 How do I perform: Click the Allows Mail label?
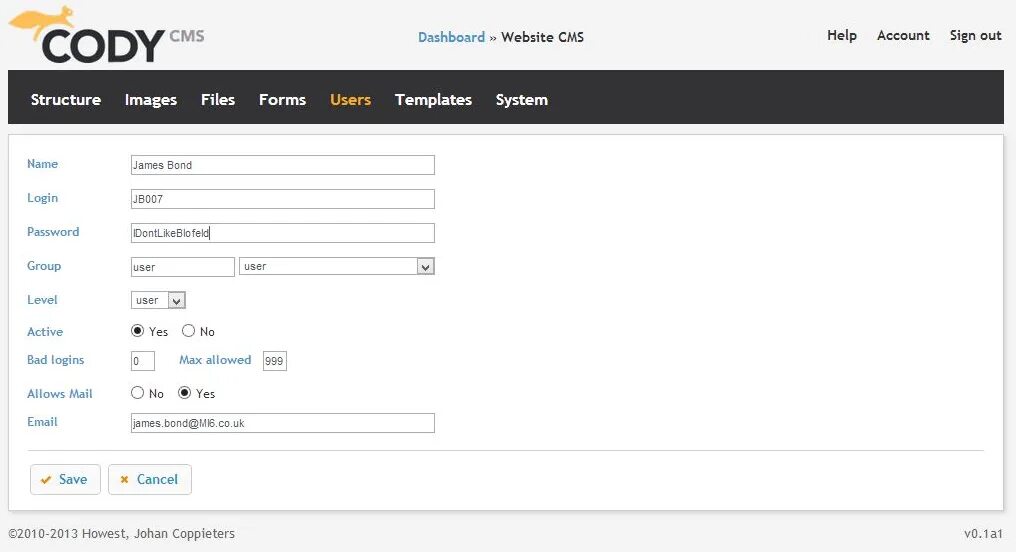[x=60, y=393]
